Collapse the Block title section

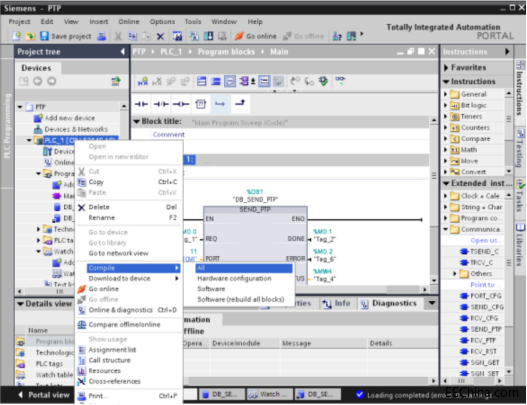[x=136, y=121]
